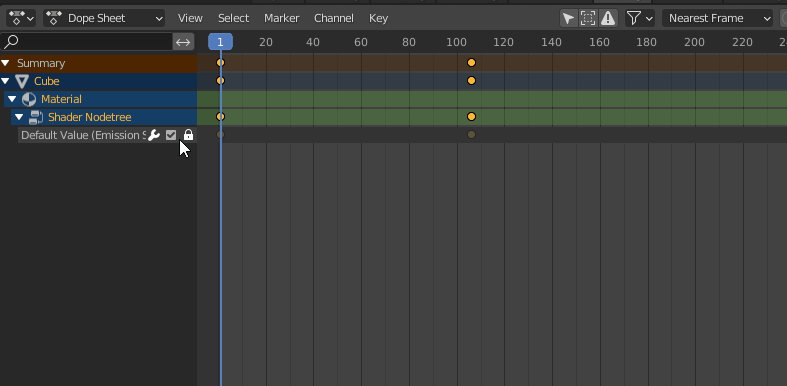The image size is (787, 386).
Task: Open the Filters funnel dropdown
Action: [x=640, y=19]
